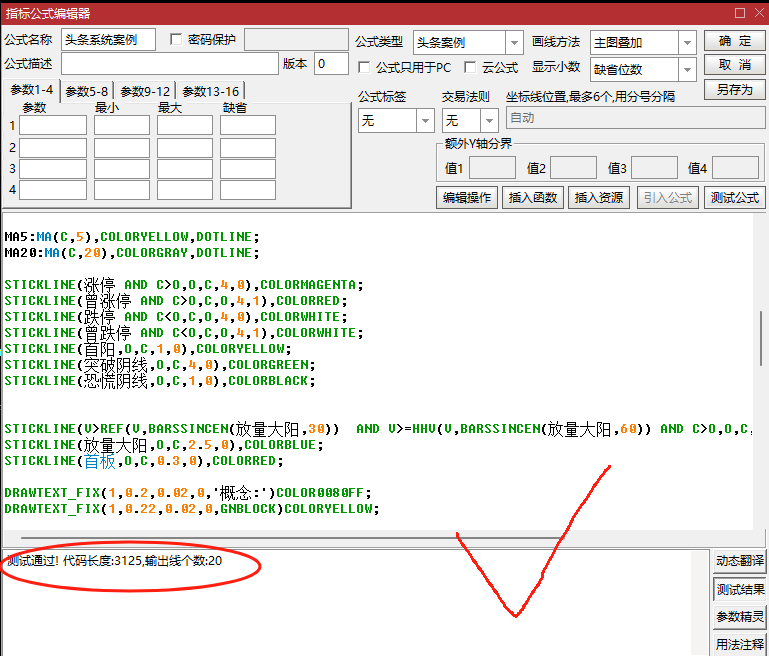Click the 另存为 button
This screenshot has height=656, width=769.
coord(734,89)
